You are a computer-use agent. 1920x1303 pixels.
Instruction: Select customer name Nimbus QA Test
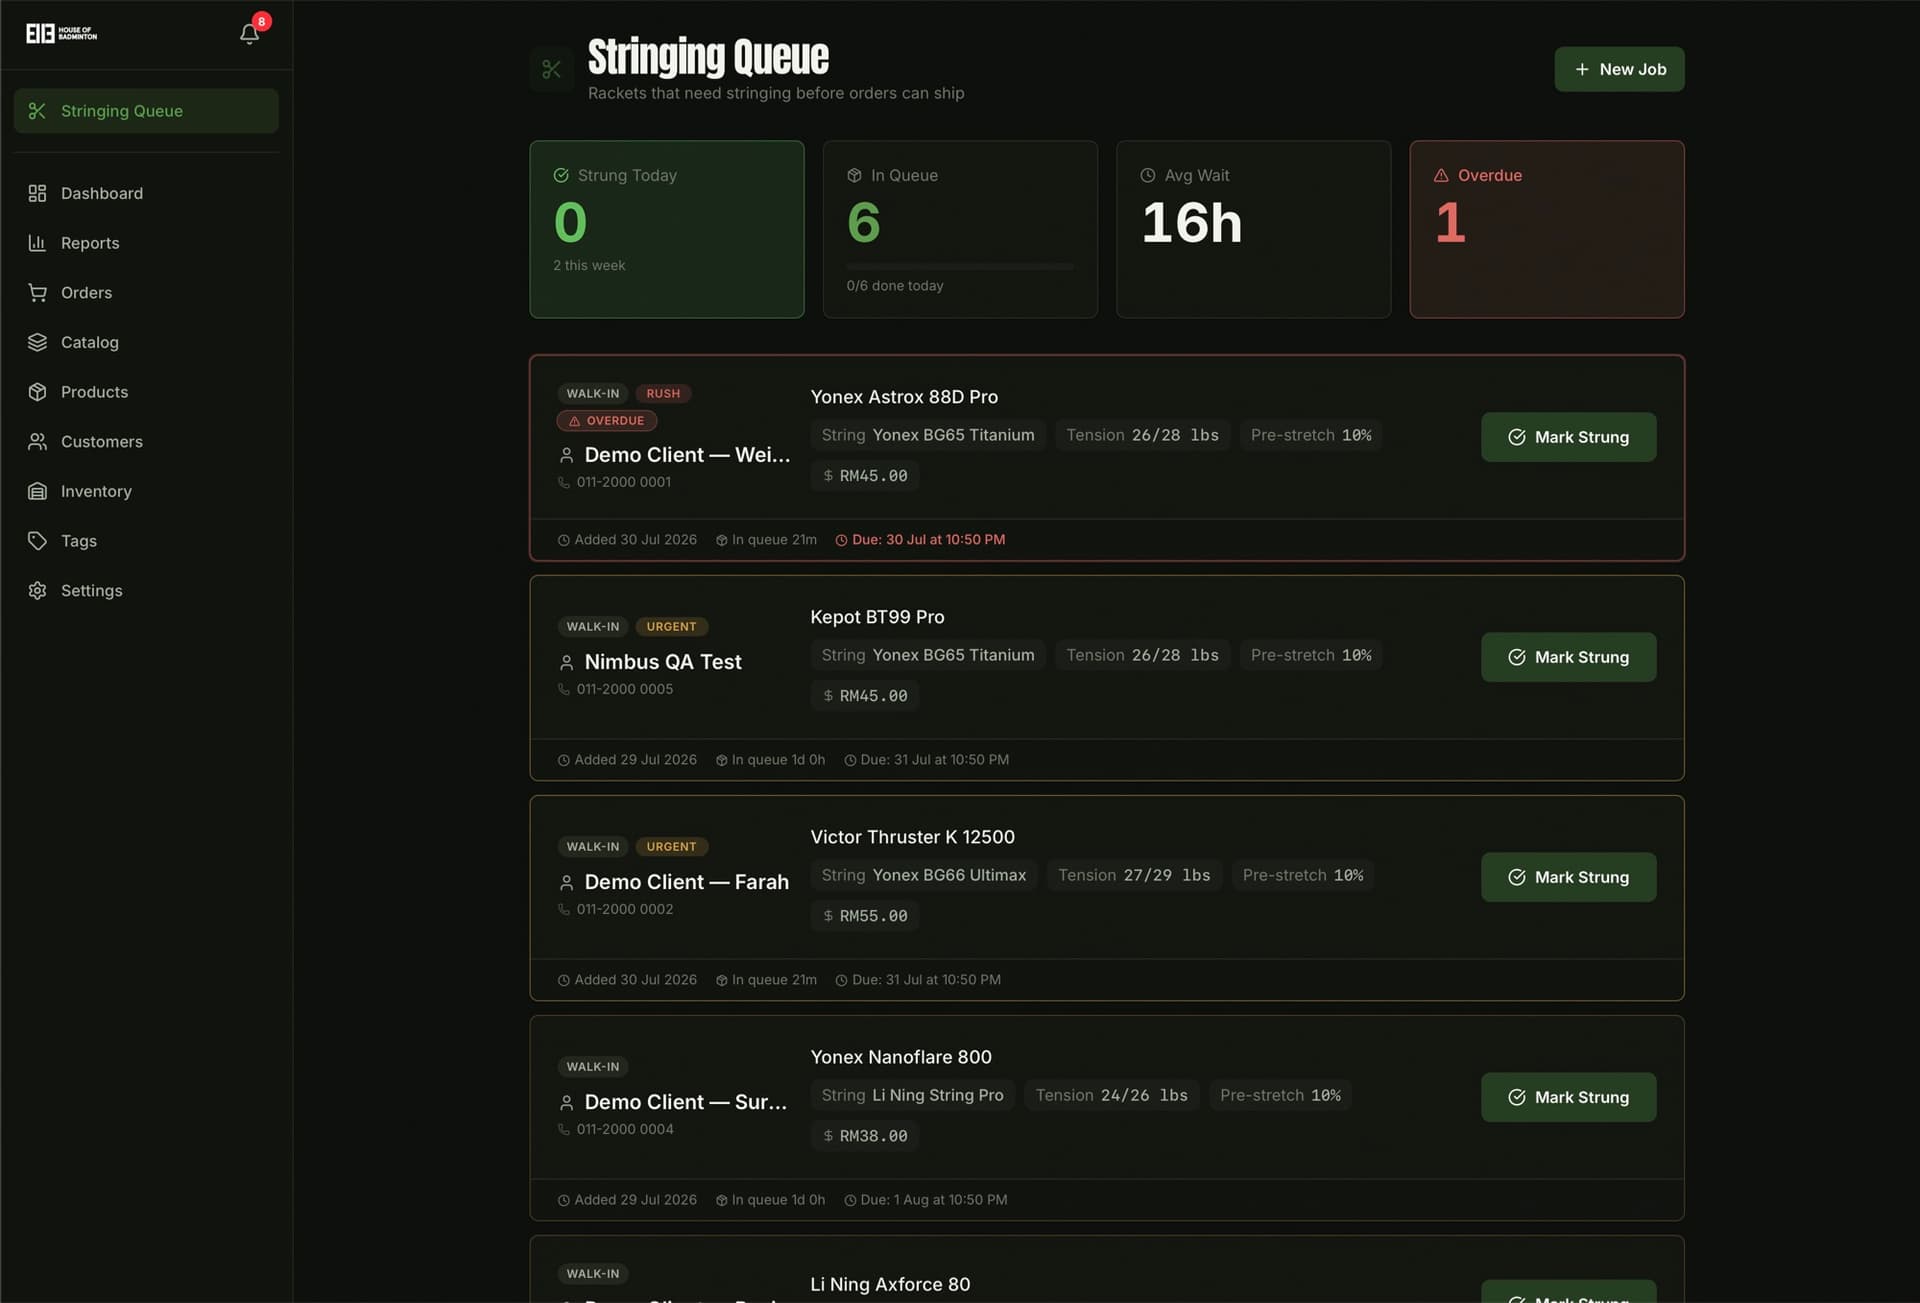pyautogui.click(x=663, y=662)
